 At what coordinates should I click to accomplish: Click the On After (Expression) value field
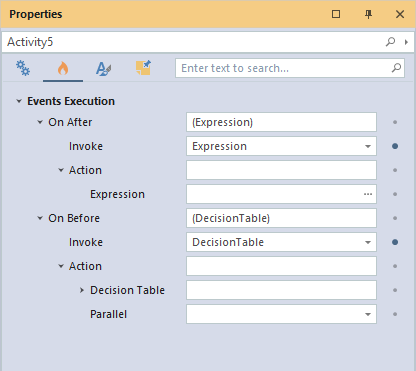(281, 122)
